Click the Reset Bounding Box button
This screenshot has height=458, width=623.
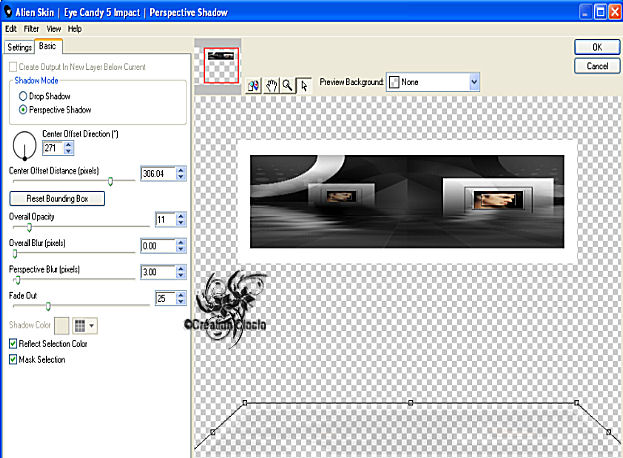[57, 199]
